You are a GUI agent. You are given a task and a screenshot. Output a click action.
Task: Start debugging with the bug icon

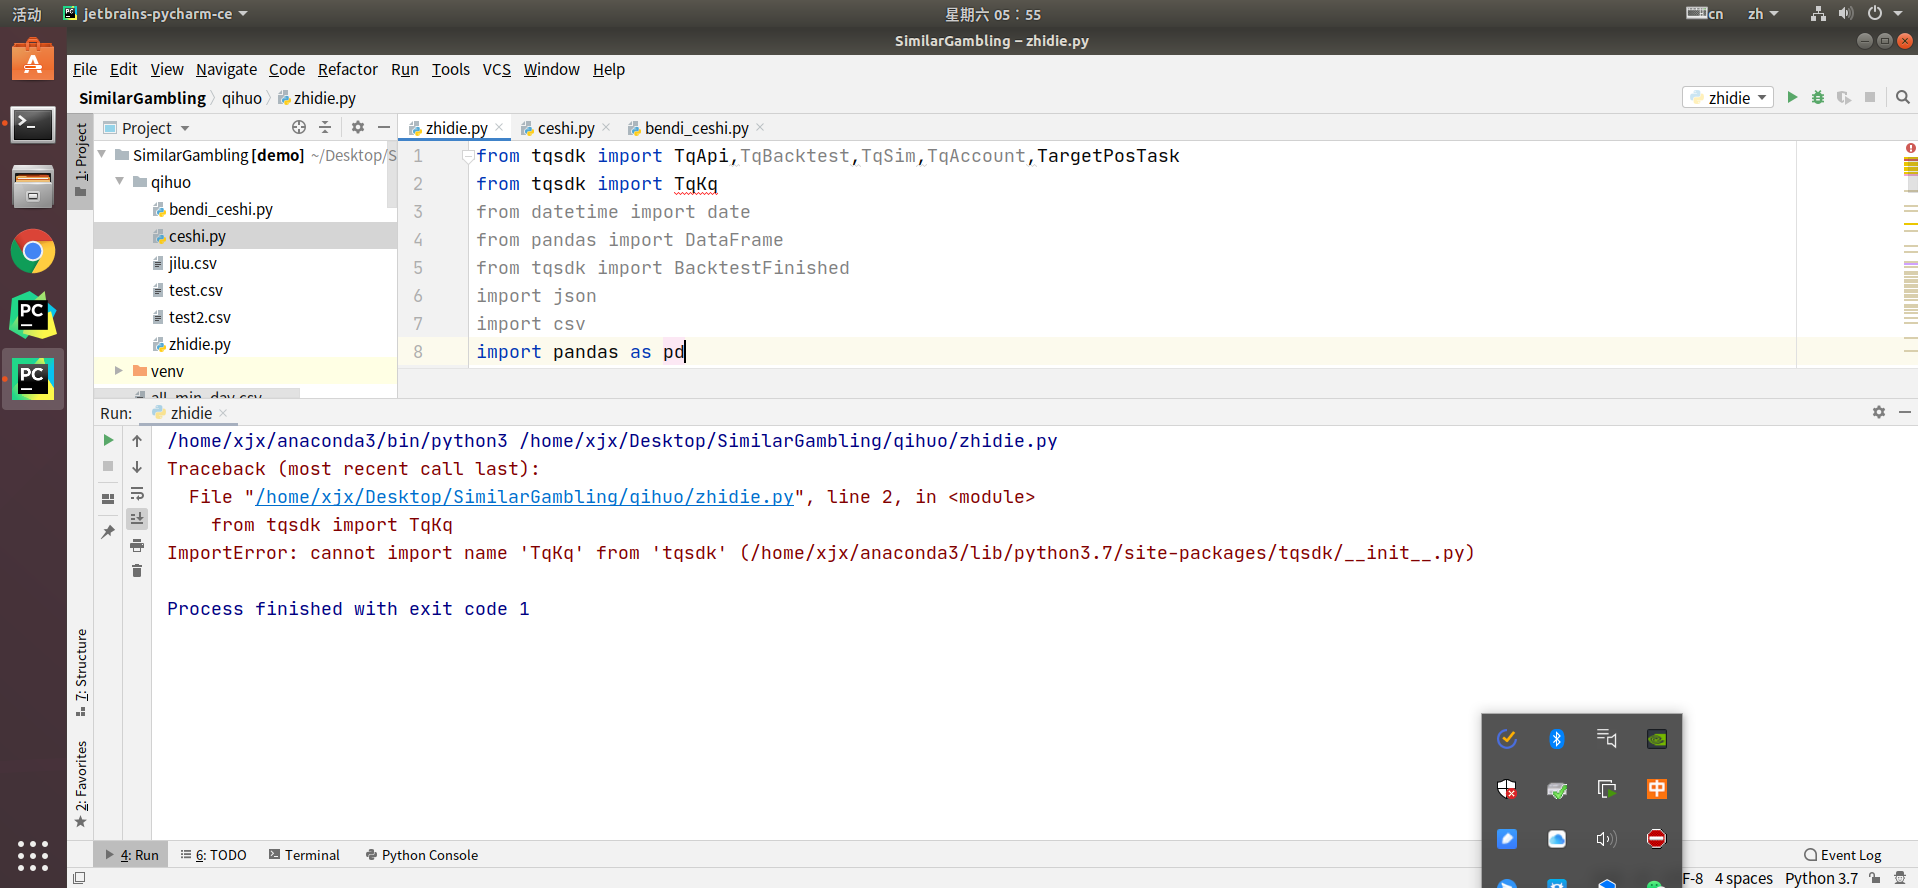pos(1818,97)
